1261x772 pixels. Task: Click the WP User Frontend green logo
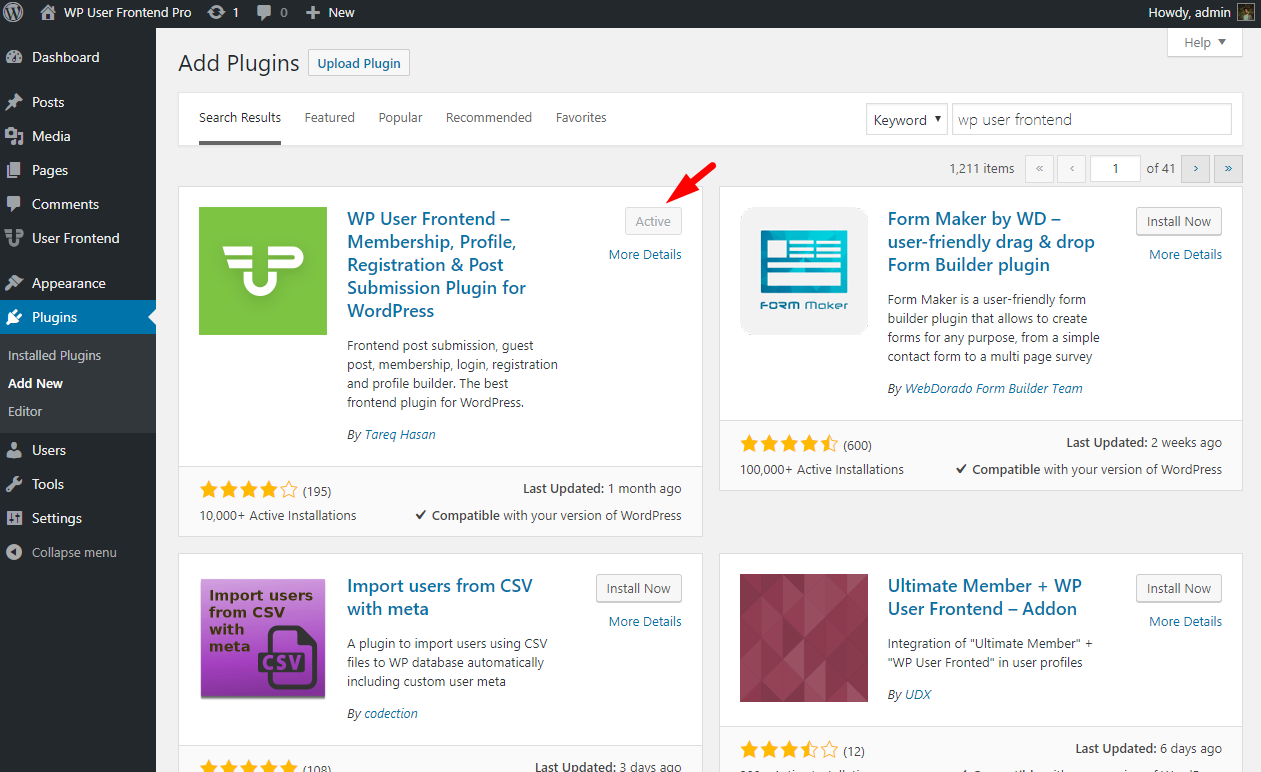click(263, 271)
